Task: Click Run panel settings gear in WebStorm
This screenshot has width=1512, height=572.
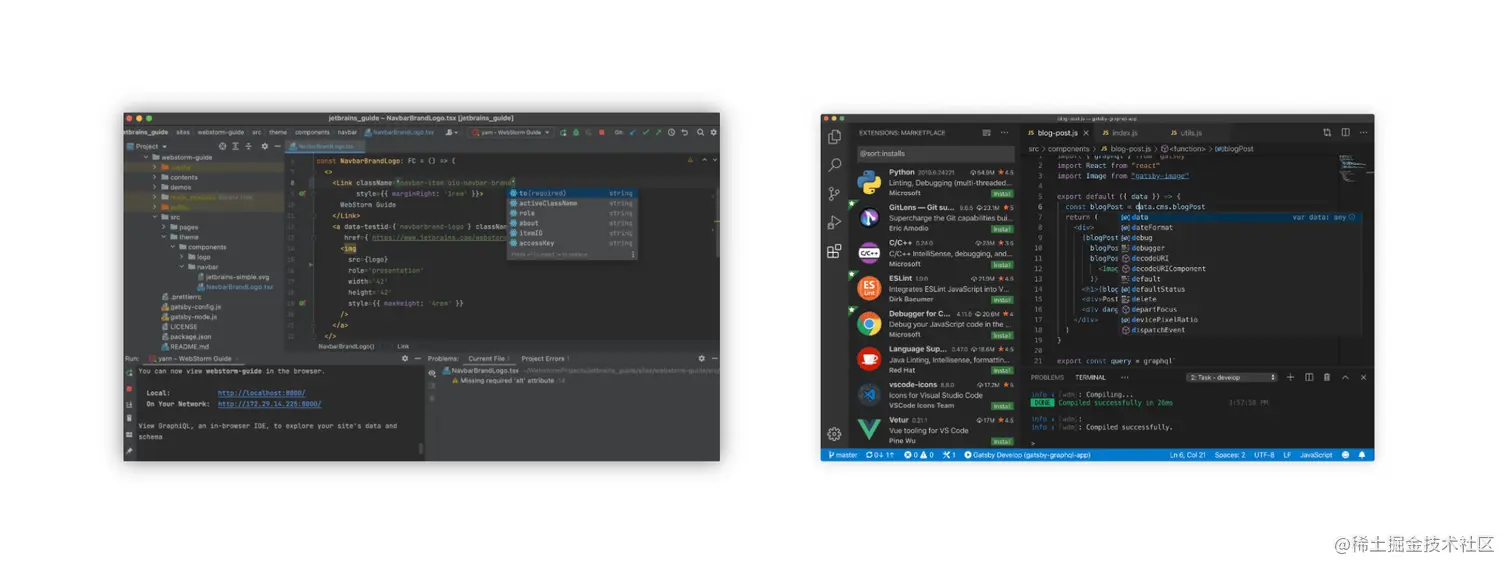Action: [x=405, y=358]
